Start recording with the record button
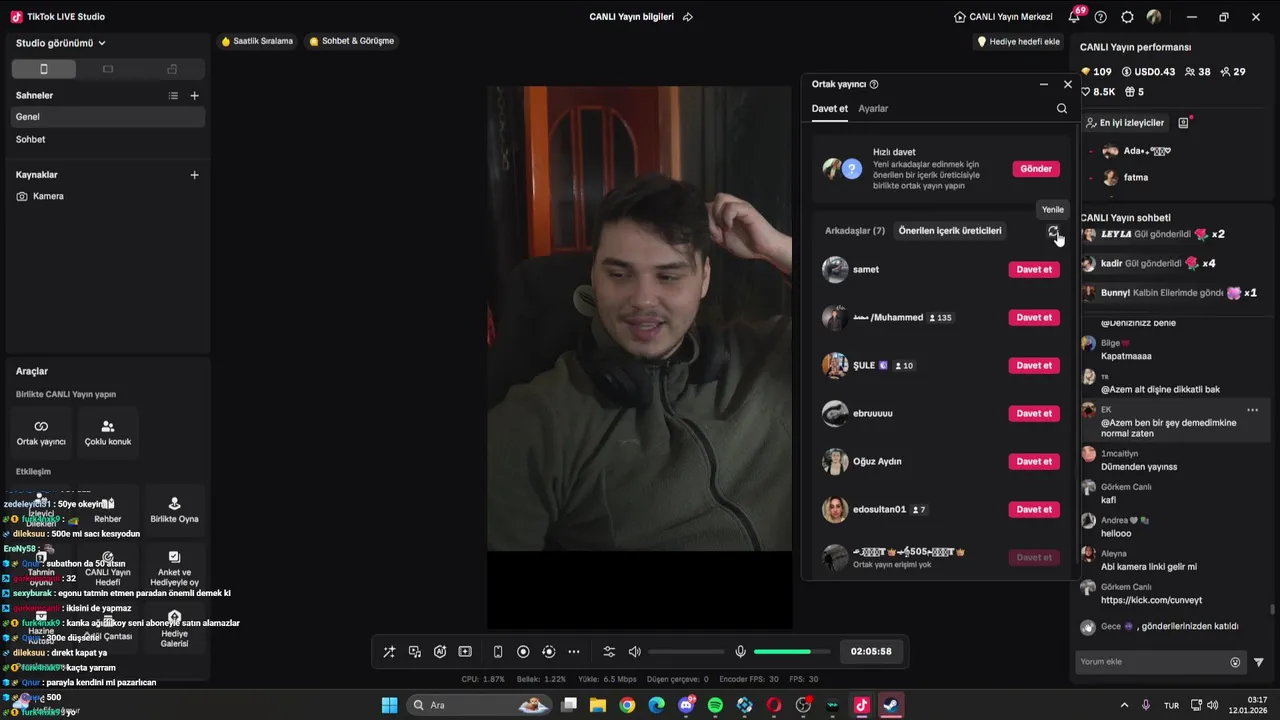Screen dimensions: 1280x720 coord(523,652)
